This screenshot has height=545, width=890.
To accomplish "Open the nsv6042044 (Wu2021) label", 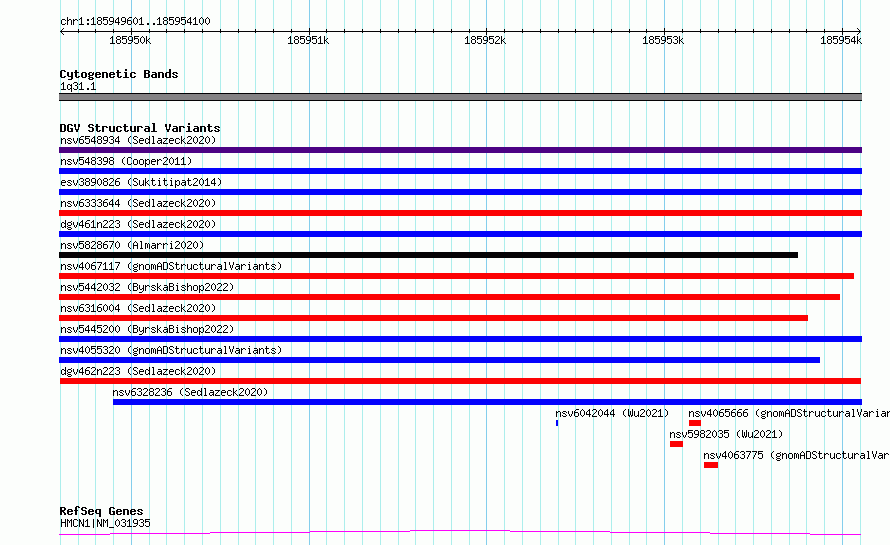I will point(612,413).
